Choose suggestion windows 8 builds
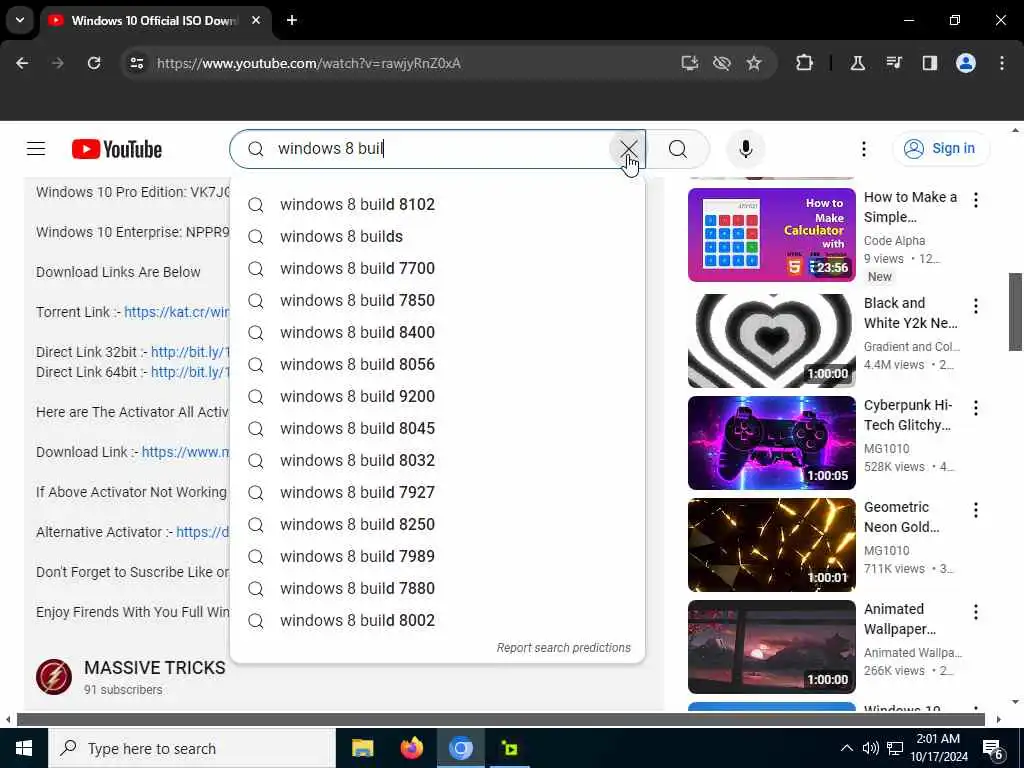This screenshot has height=768, width=1024. [x=438, y=236]
